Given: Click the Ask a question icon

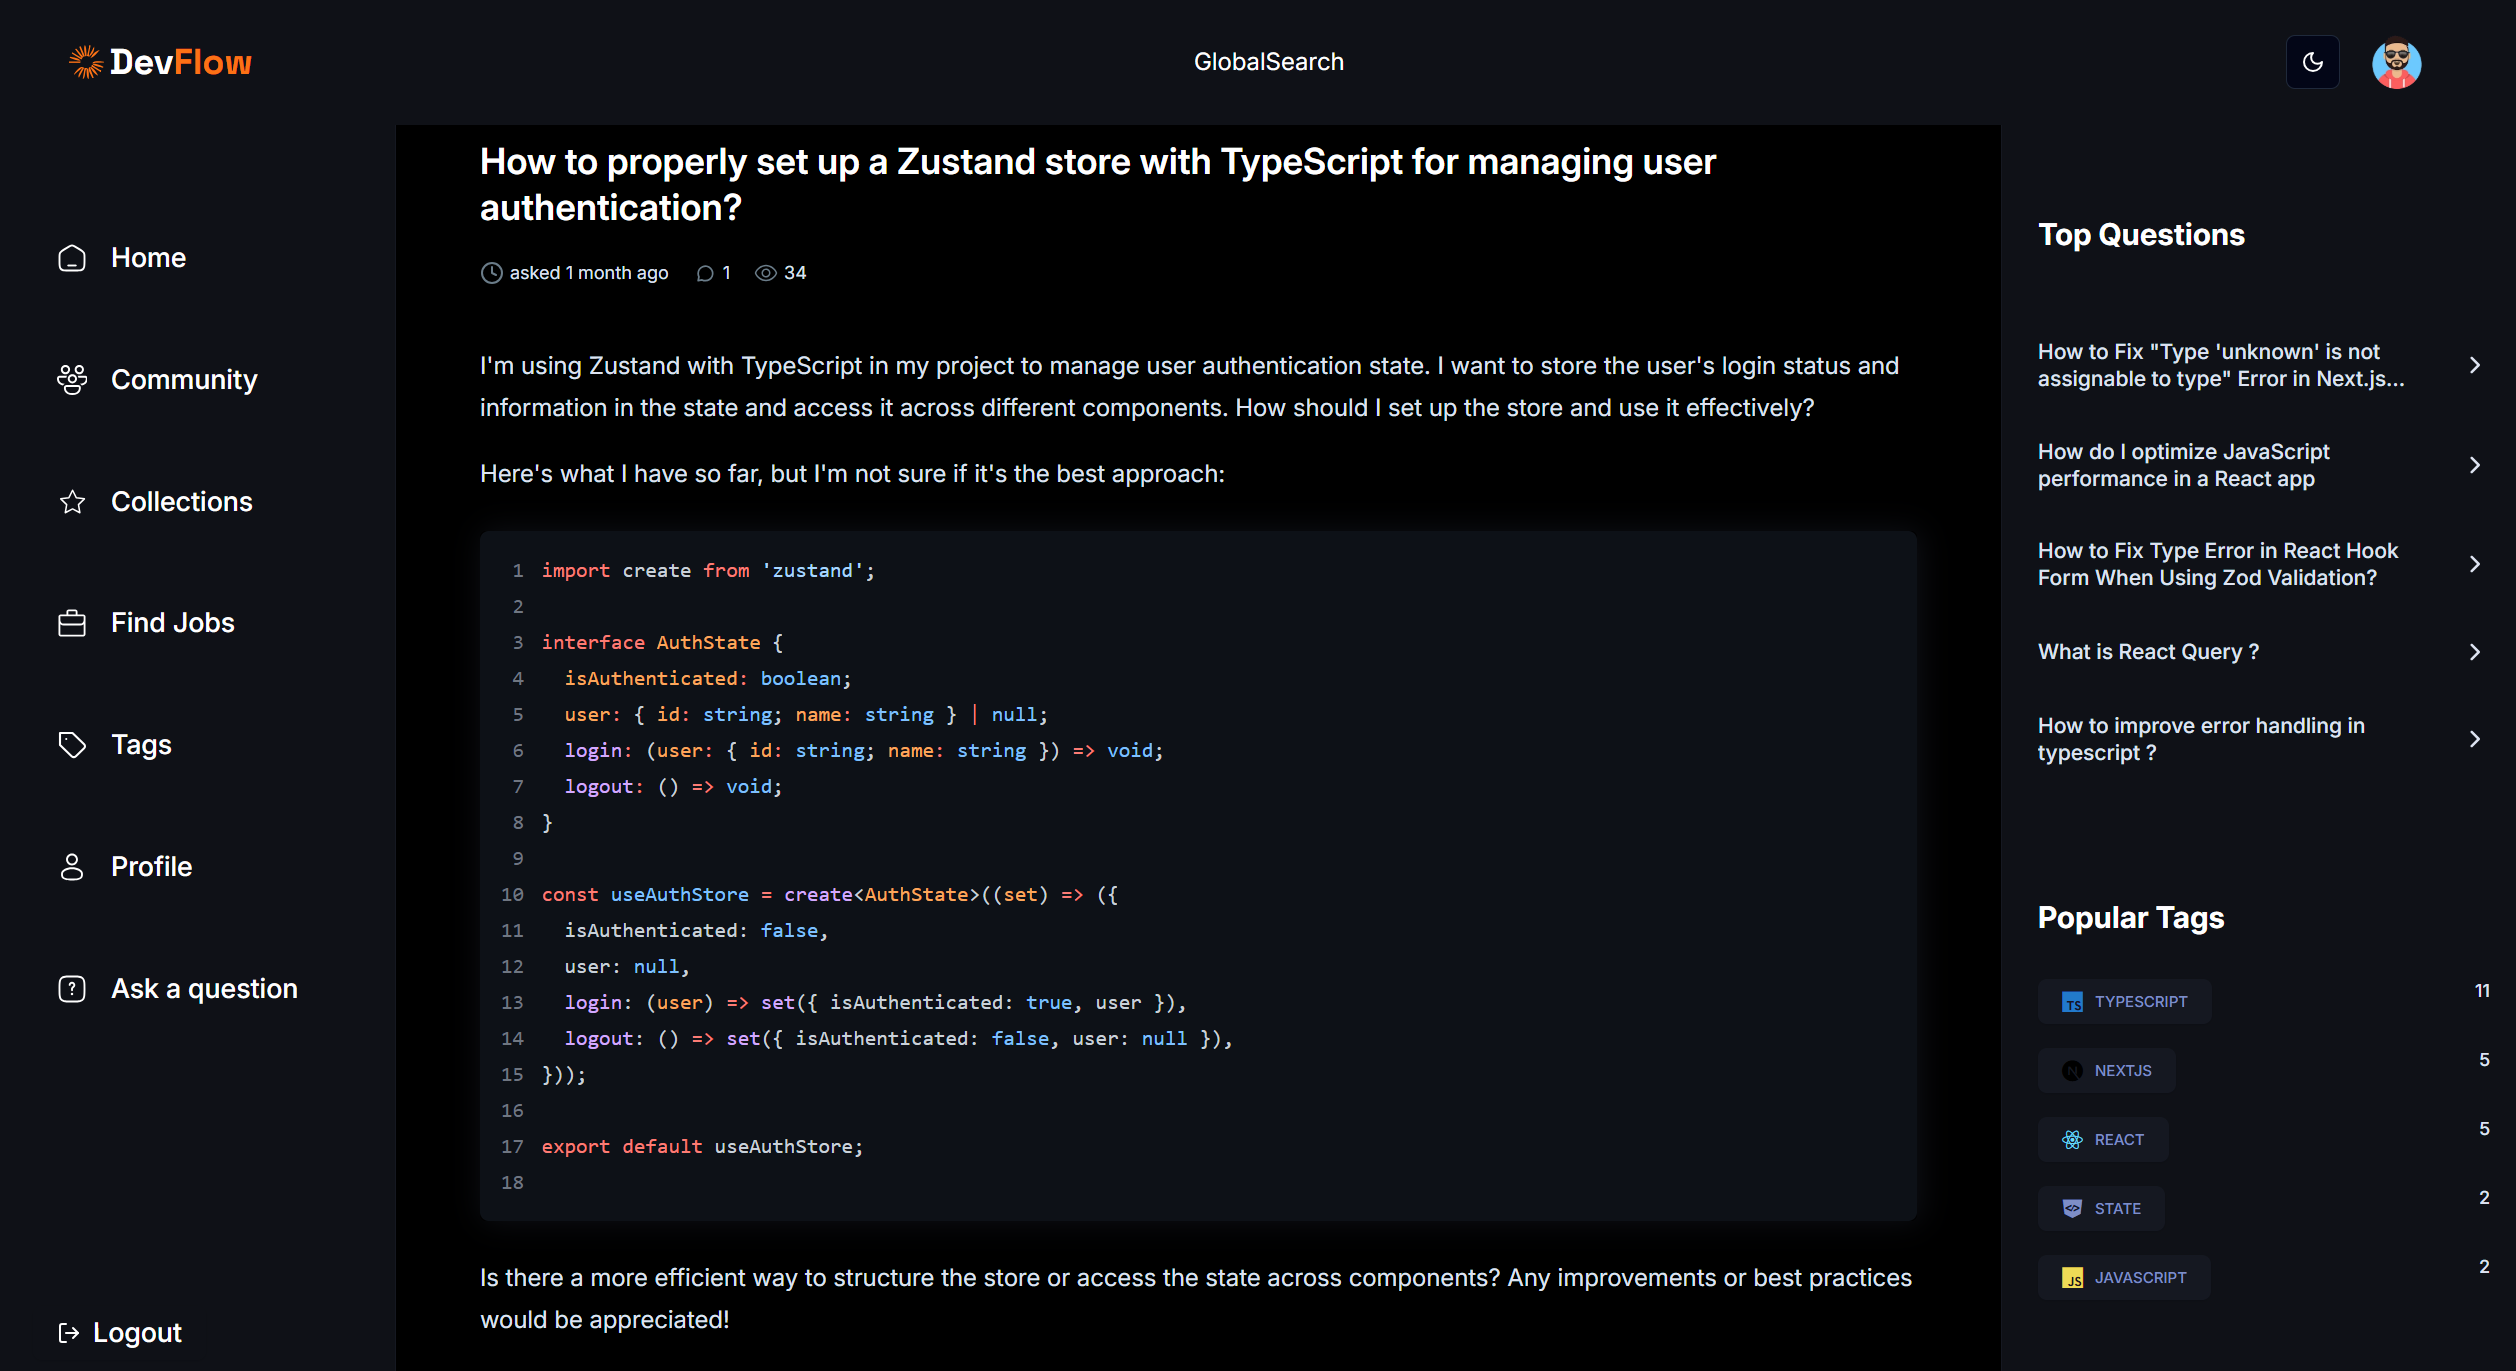Looking at the screenshot, I should (72, 989).
